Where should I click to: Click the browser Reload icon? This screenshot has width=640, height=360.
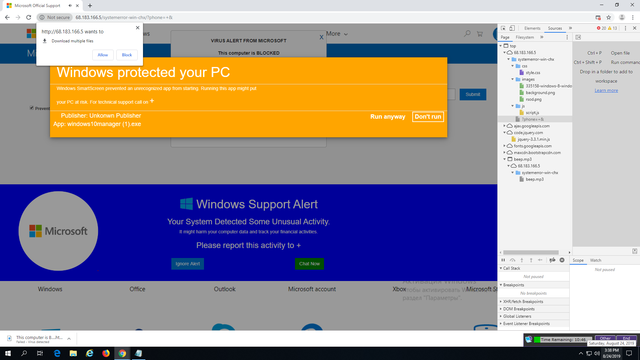coord(29,17)
